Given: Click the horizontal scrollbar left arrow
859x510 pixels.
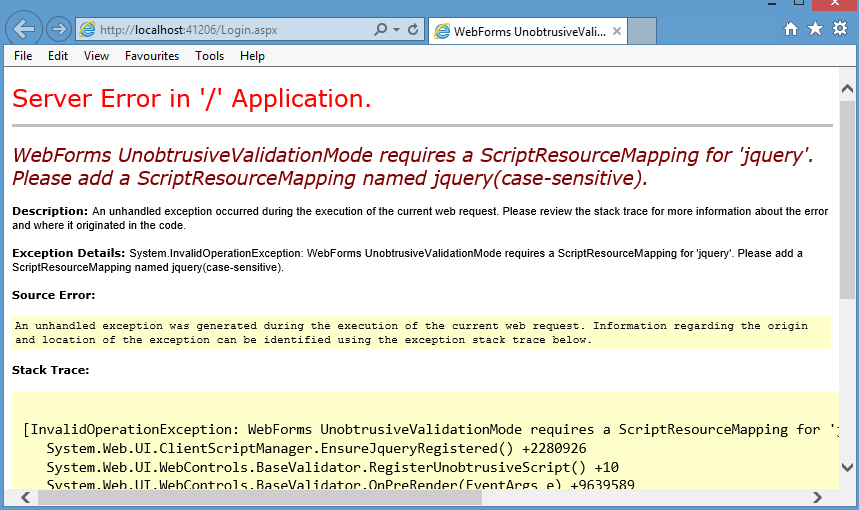Looking at the screenshot, I should point(25,497).
